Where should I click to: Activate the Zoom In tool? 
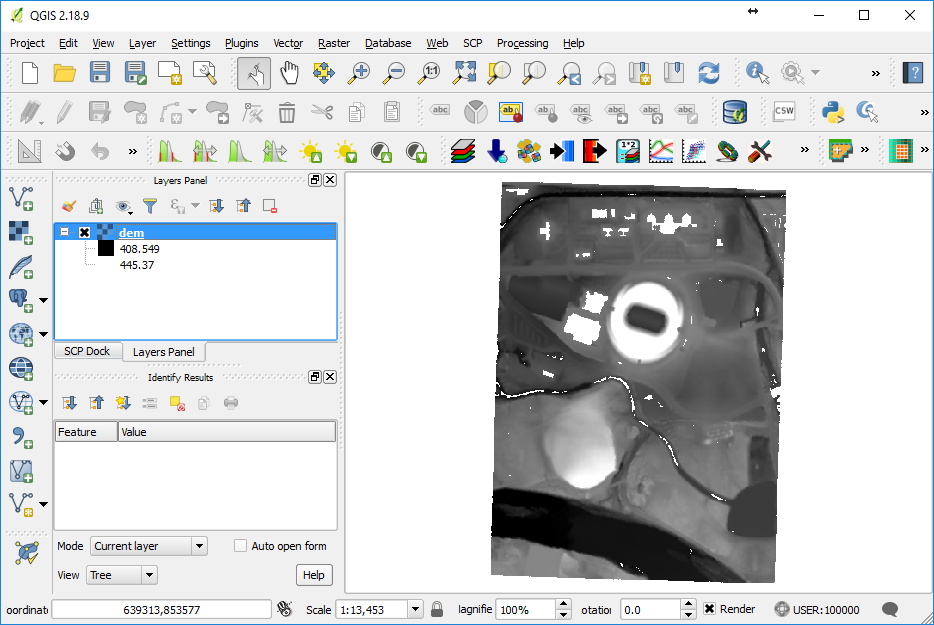pyautogui.click(x=358, y=72)
